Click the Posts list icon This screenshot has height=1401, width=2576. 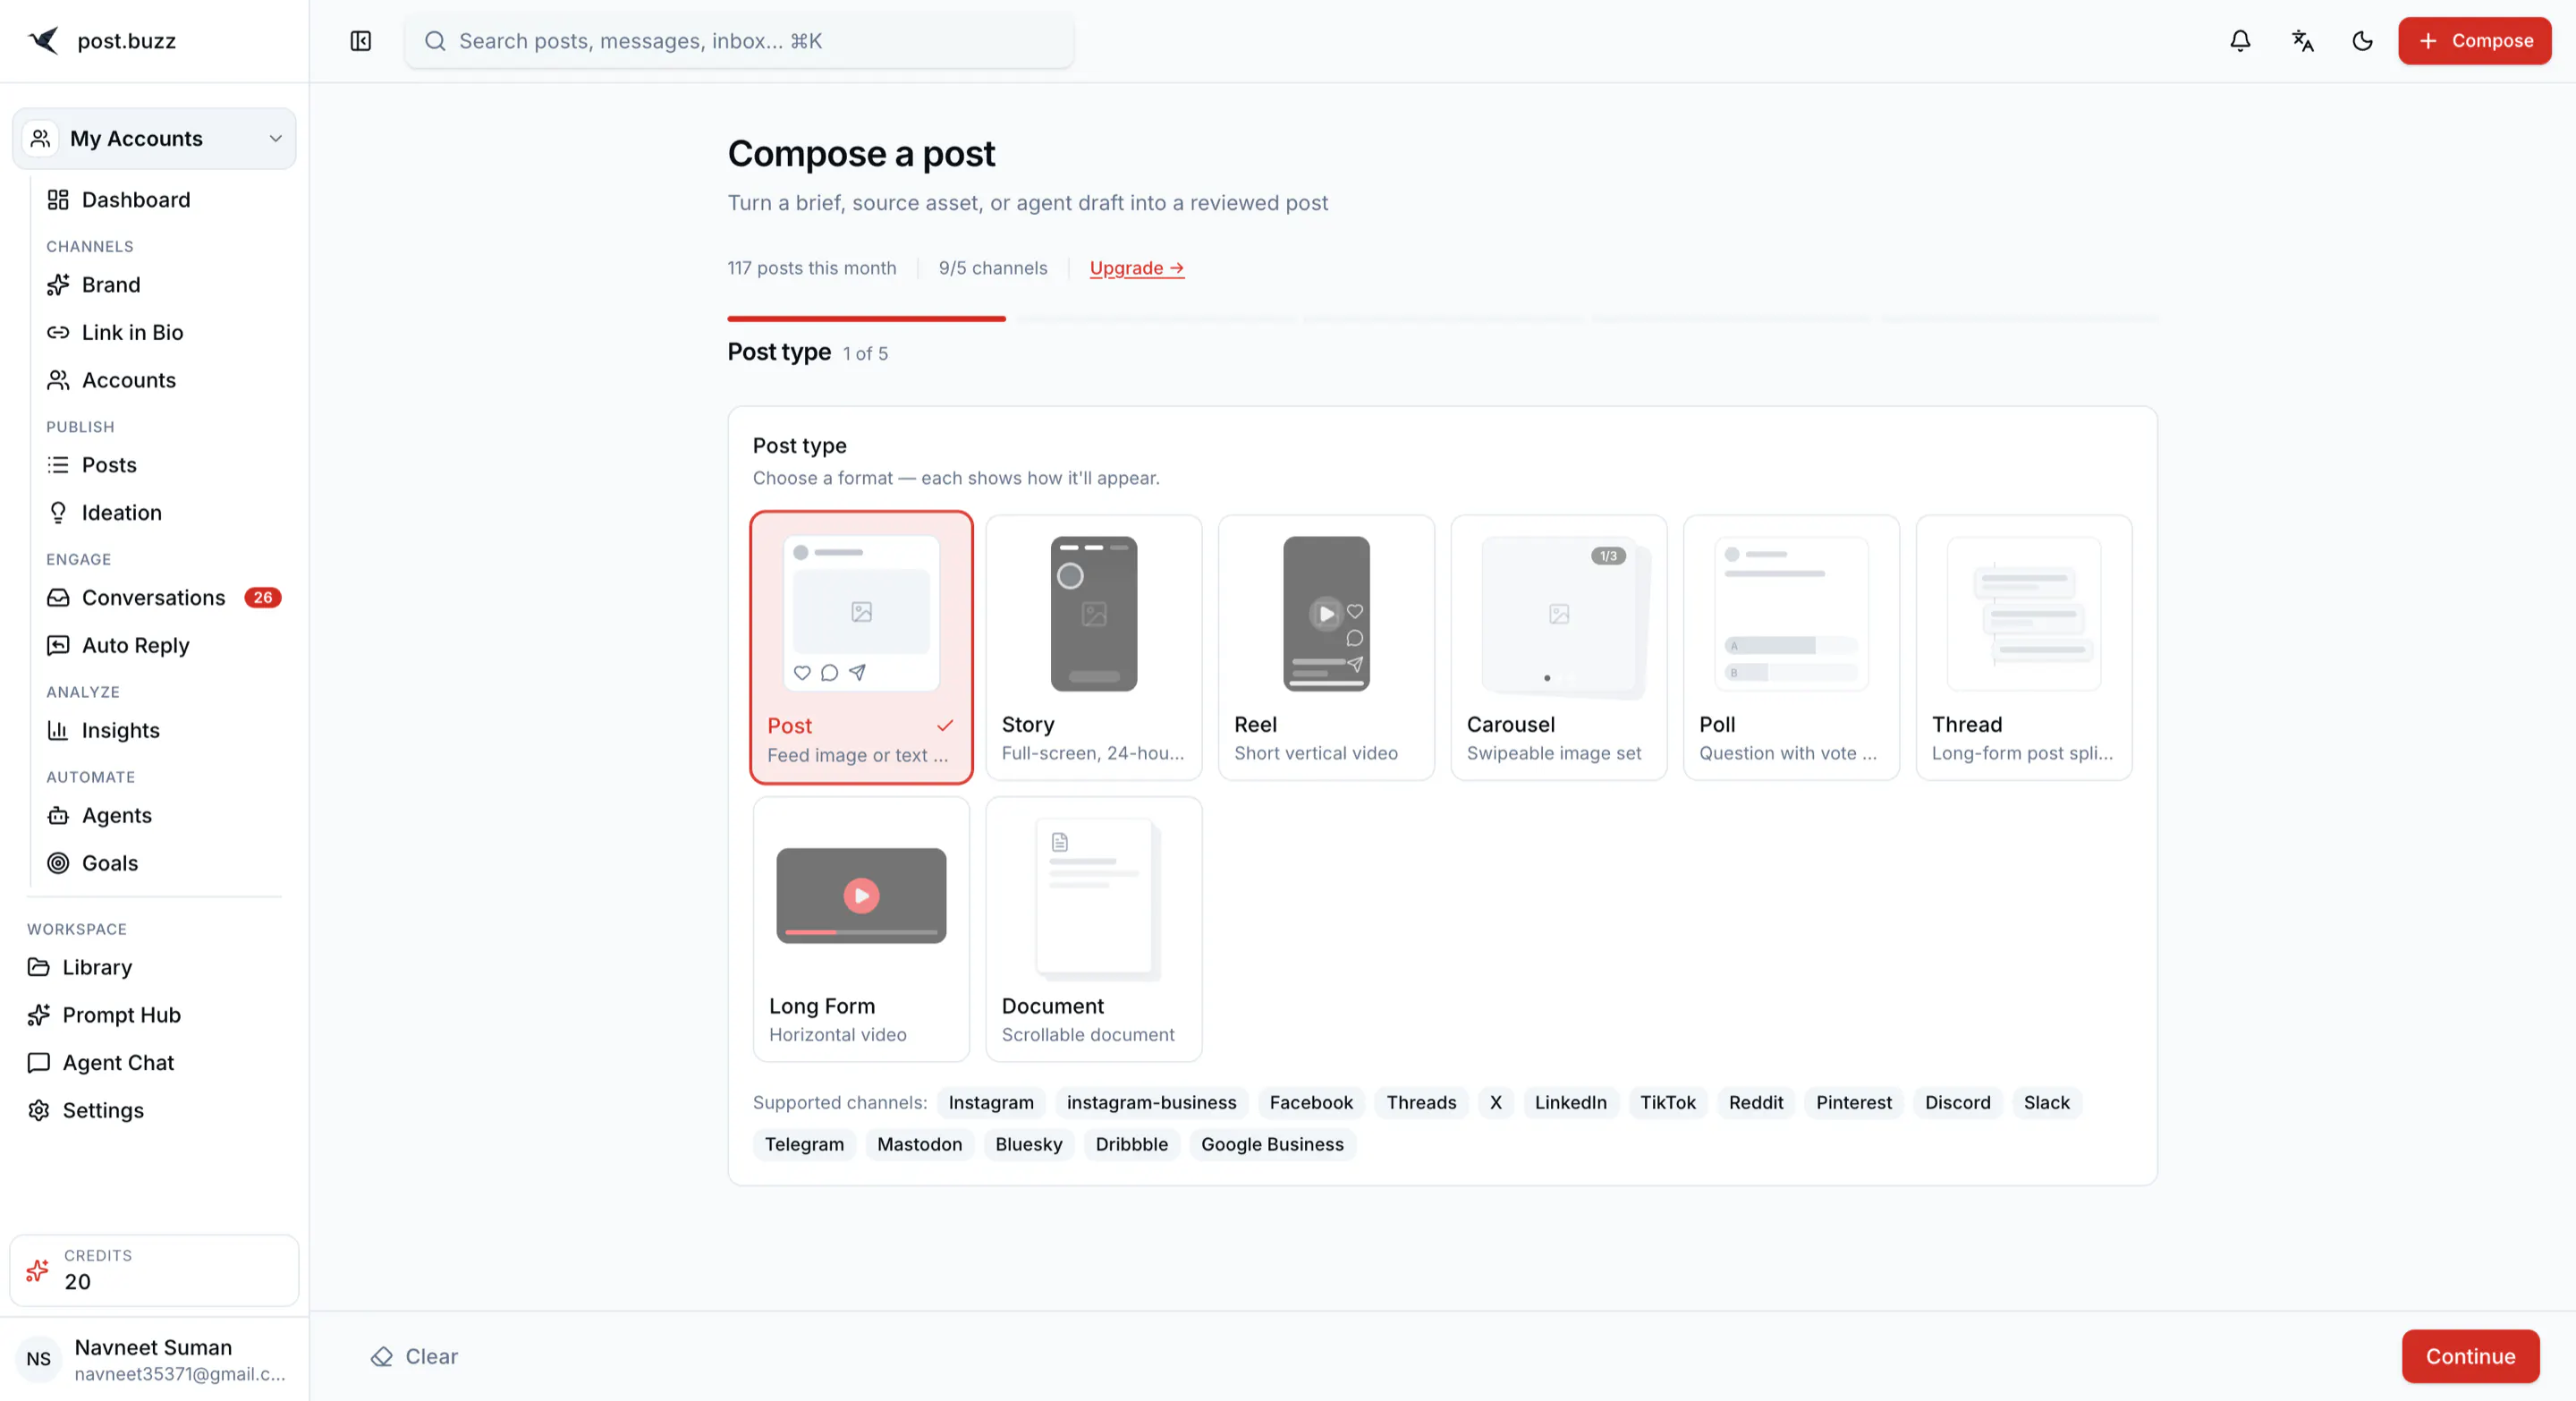[58, 465]
